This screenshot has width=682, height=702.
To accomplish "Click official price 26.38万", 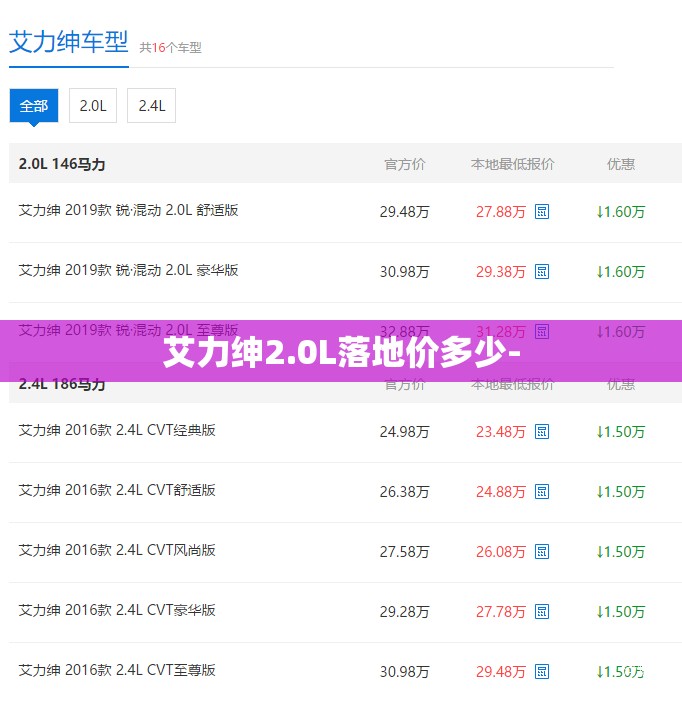I will click(x=404, y=492).
